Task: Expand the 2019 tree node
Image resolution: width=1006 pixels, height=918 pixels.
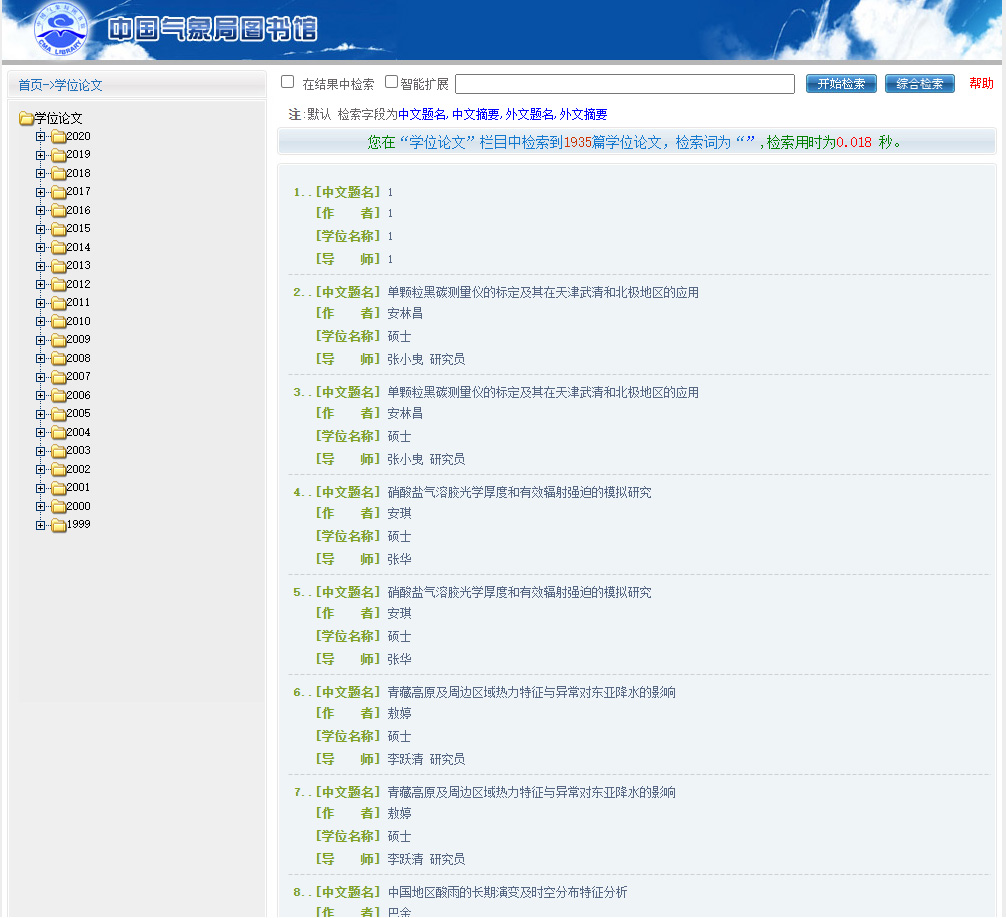Action: point(40,155)
